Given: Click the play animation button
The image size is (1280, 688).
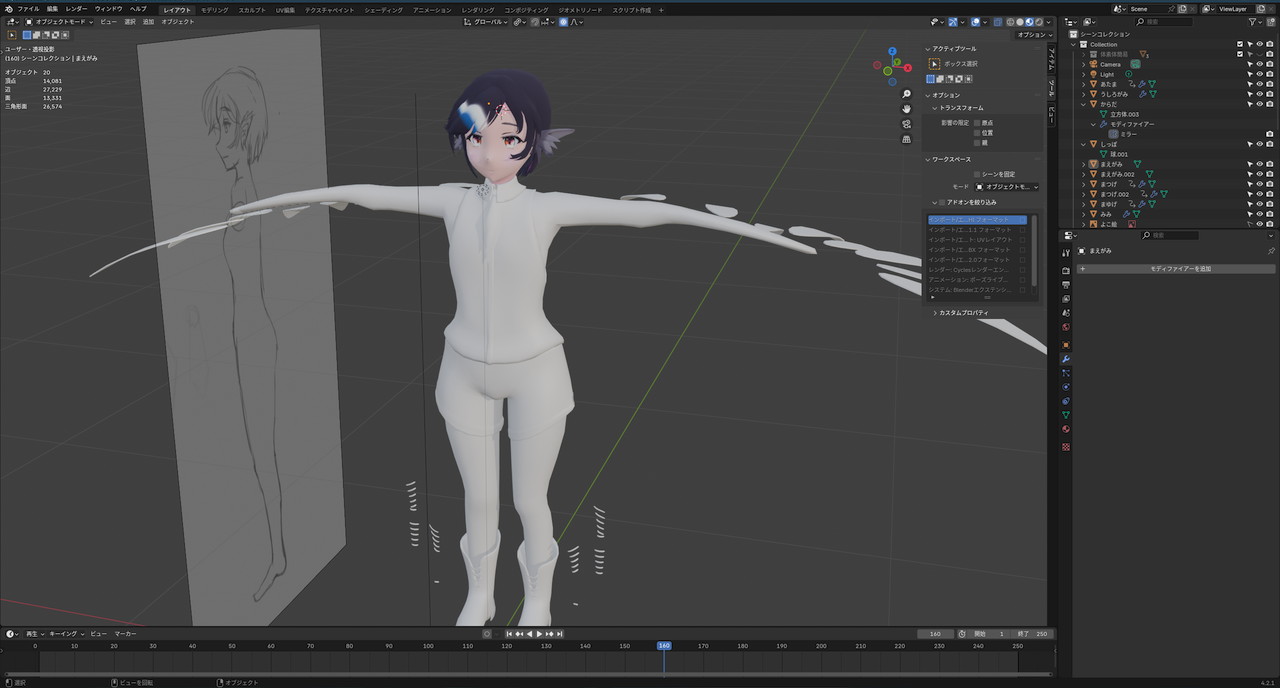Looking at the screenshot, I should point(539,634).
